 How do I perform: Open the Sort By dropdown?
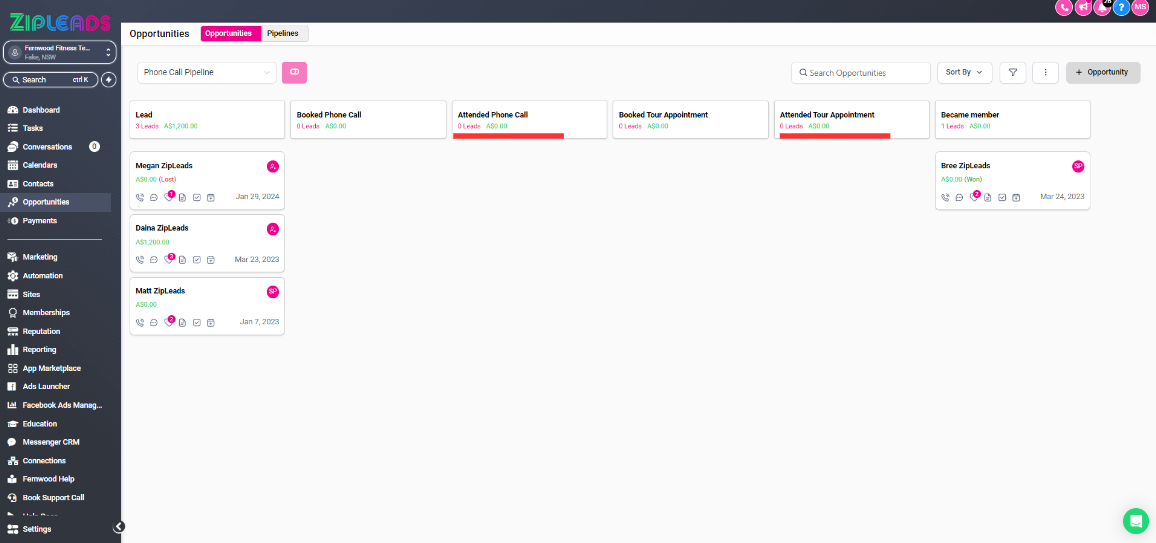pos(964,72)
